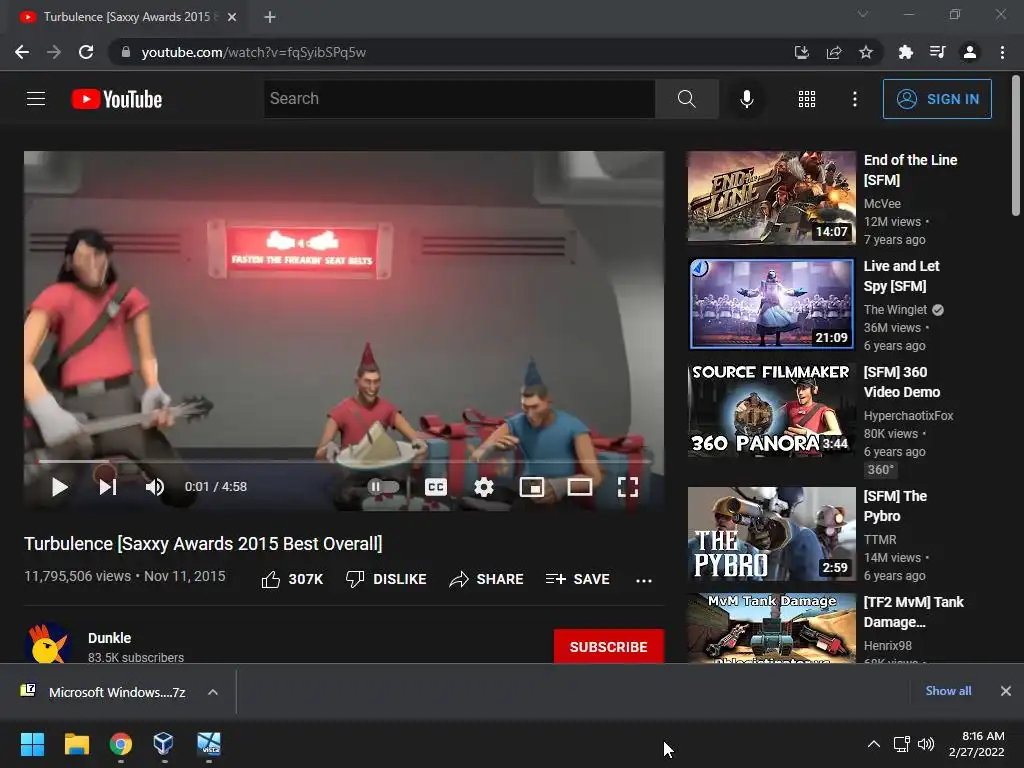The image size is (1024, 768).
Task: Open the 360 Video Demo thumbnail
Action: point(771,410)
